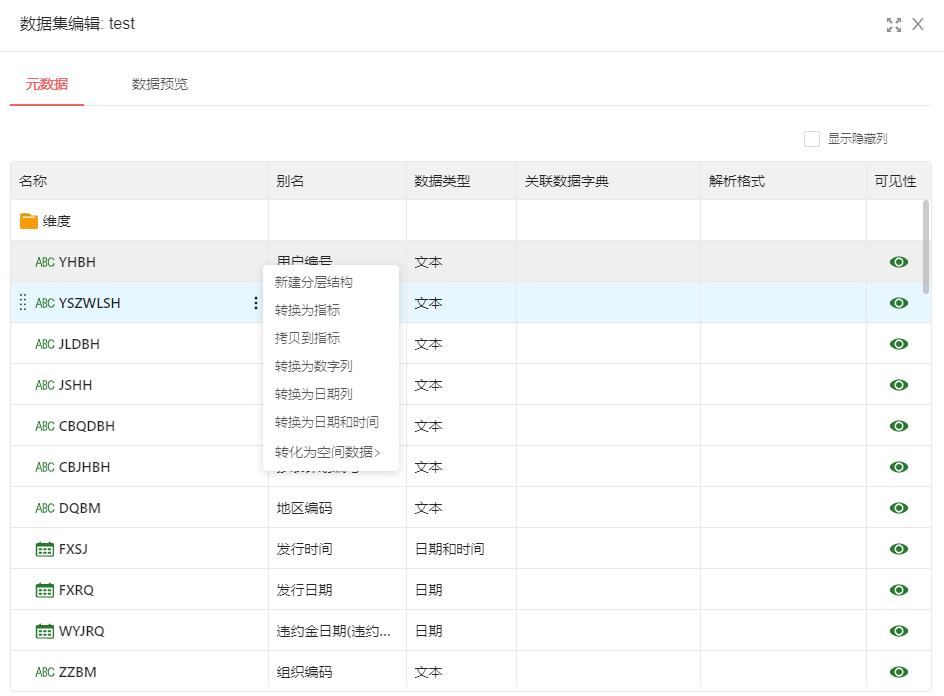This screenshot has width=944, height=696.
Task: Click the 数据类型 column header
Action: (x=442, y=181)
